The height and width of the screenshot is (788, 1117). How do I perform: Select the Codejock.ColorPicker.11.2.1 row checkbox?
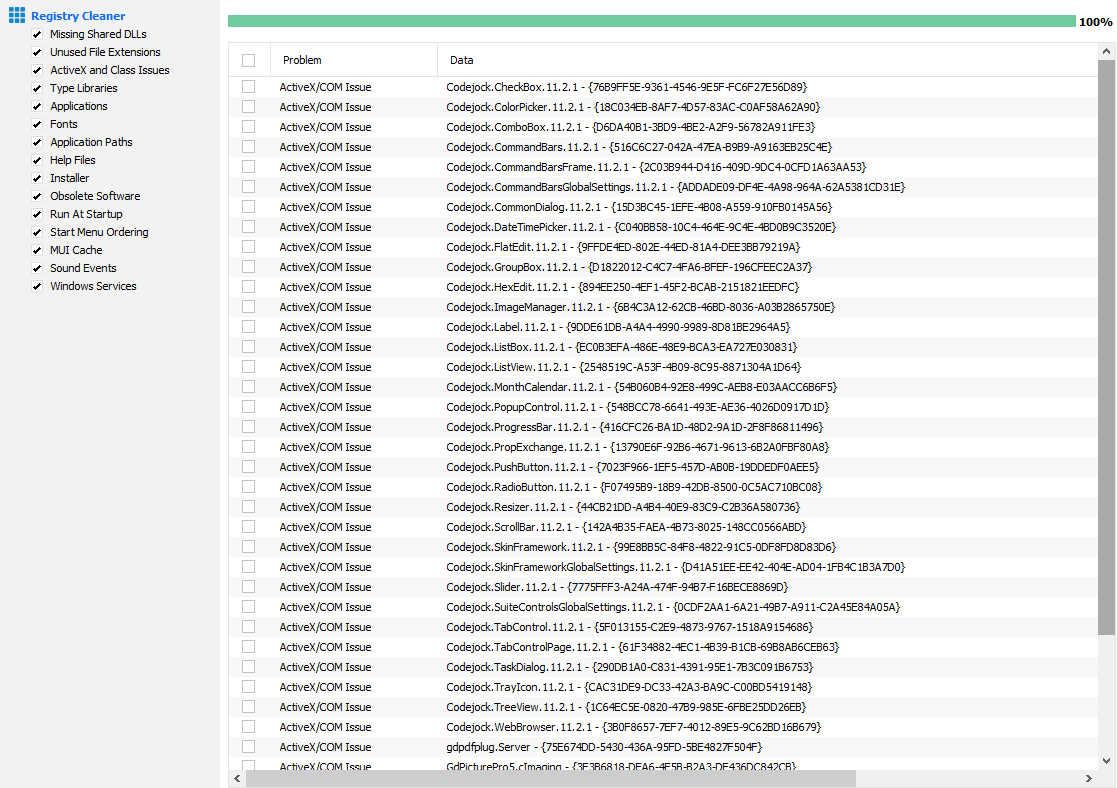249,107
